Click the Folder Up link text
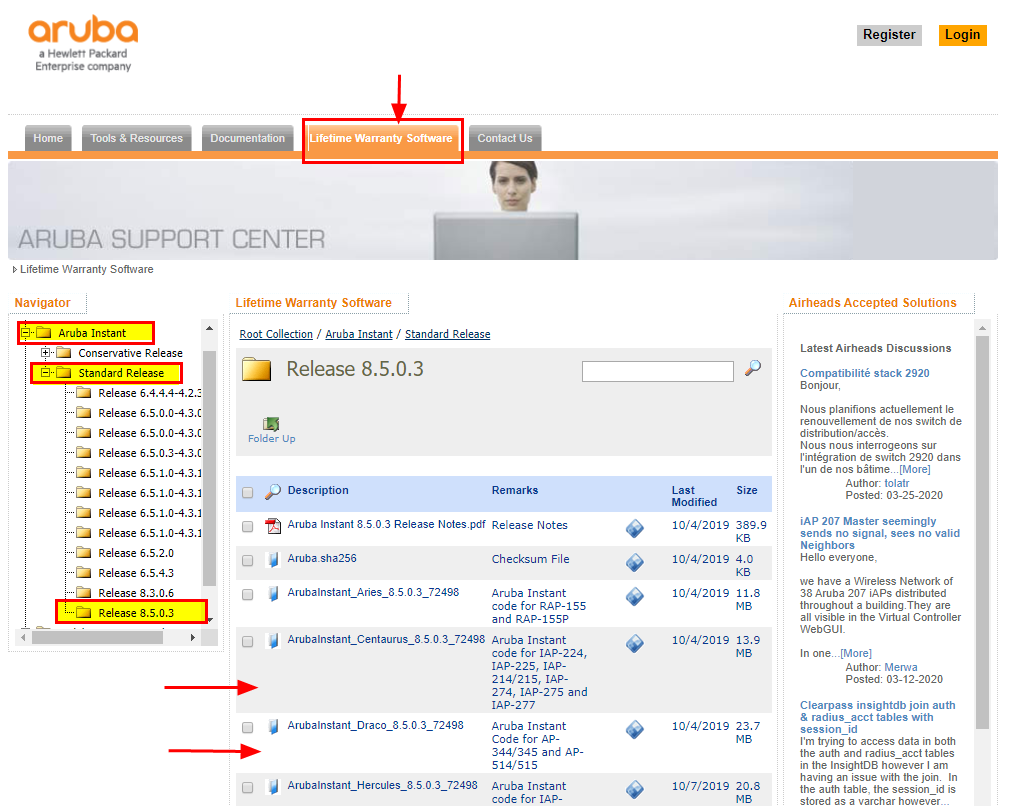 pos(271,438)
